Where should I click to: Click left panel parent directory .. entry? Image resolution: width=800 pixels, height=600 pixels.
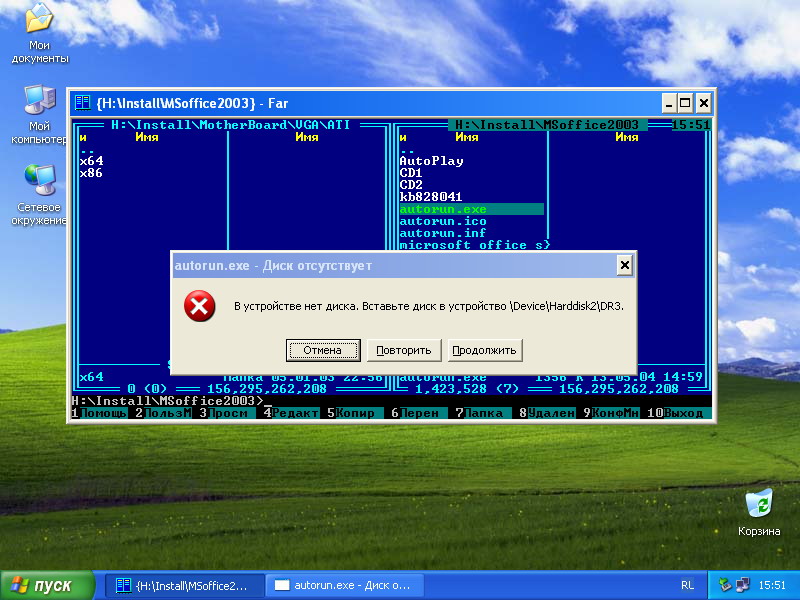(88, 149)
